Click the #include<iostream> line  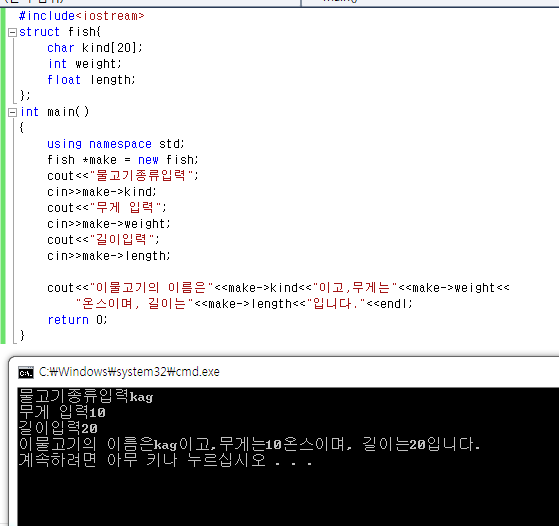point(82,16)
